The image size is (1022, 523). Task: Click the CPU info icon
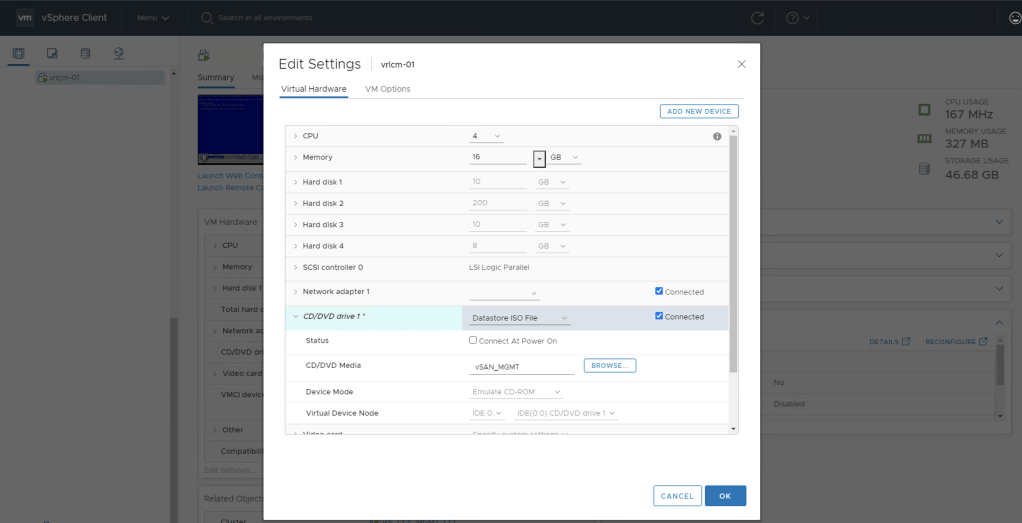click(x=717, y=136)
